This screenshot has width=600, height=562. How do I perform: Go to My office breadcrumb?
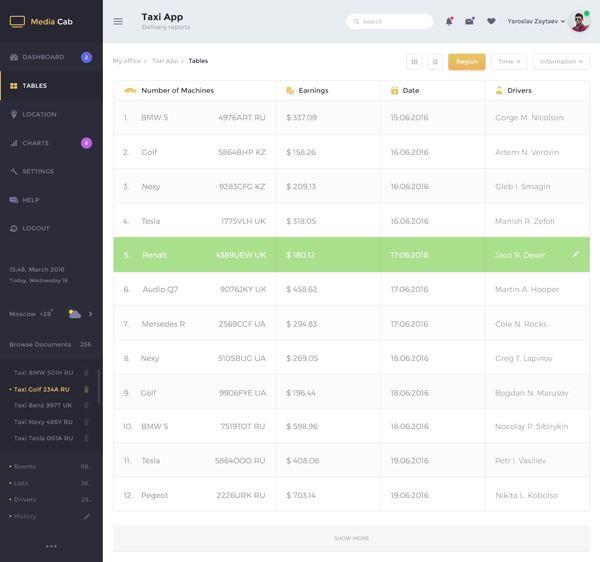click(127, 61)
